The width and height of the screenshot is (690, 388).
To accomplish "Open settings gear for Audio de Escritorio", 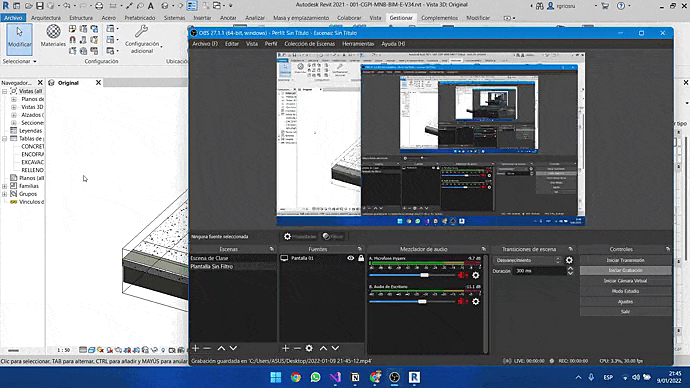I will 476,302.
